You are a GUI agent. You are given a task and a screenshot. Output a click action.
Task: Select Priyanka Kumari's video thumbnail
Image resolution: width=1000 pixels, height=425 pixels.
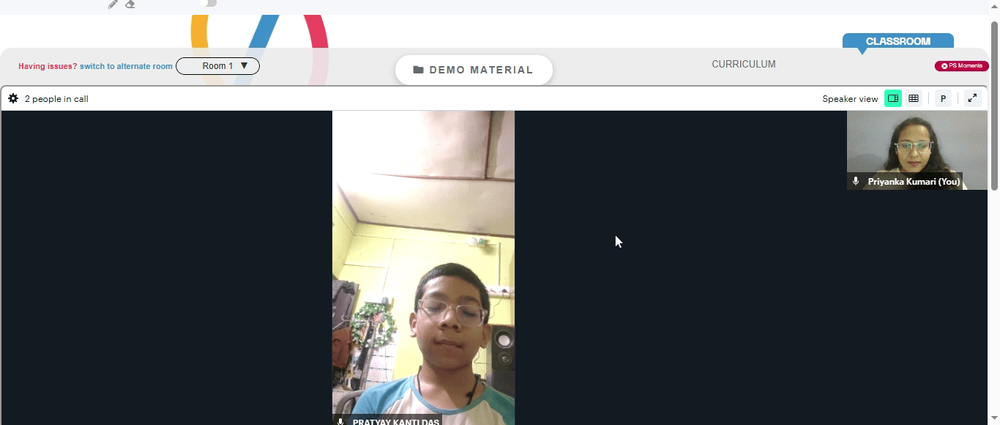(916, 150)
